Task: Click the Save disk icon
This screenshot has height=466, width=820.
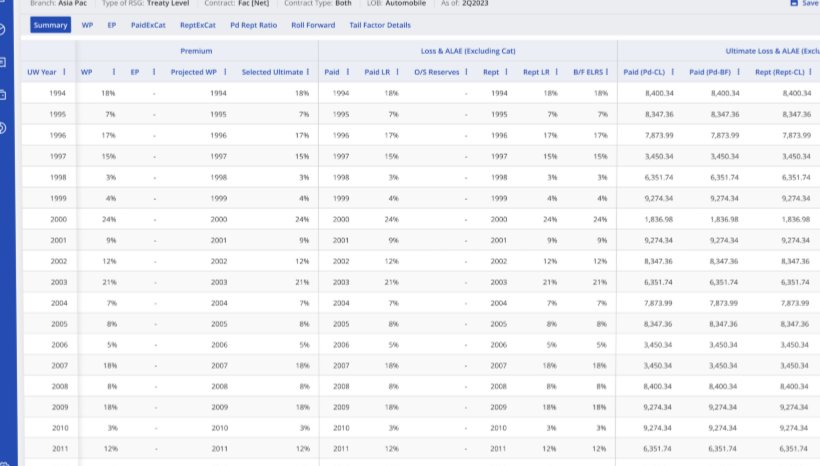Action: [794, 3]
